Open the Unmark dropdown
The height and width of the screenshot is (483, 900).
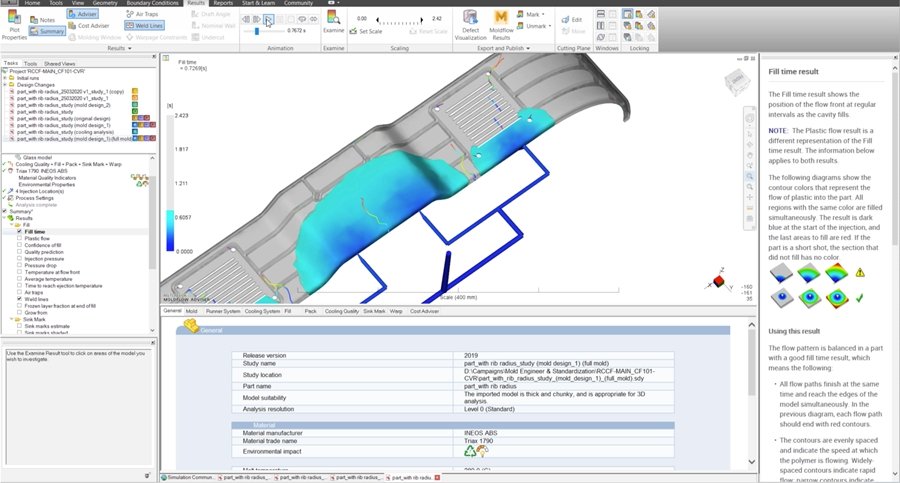[x=534, y=26]
